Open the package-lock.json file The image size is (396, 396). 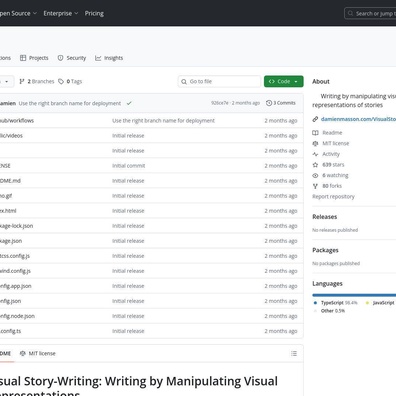pos(16,226)
